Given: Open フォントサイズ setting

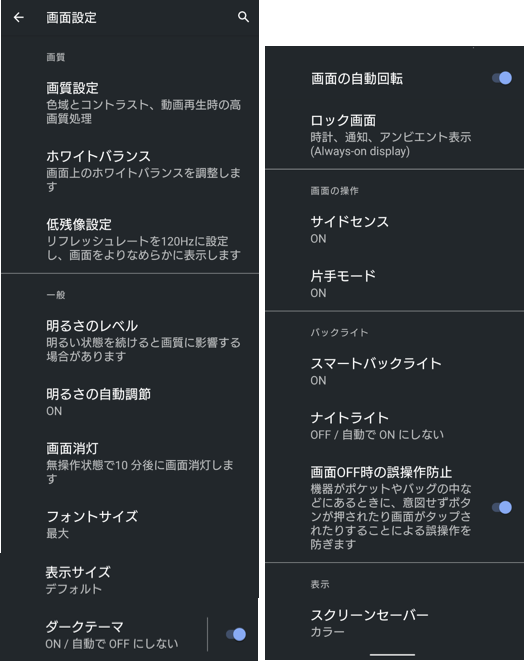Looking at the screenshot, I should pos(130,524).
